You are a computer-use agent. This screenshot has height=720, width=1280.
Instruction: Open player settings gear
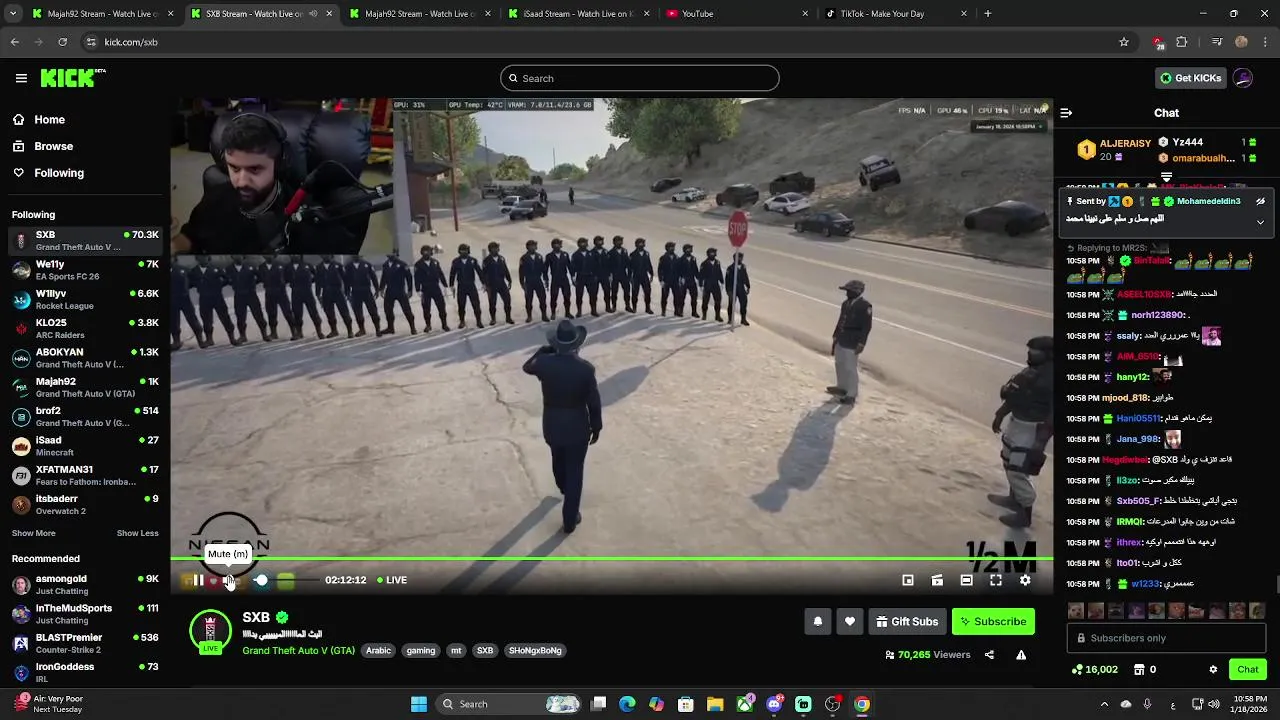(1025, 580)
